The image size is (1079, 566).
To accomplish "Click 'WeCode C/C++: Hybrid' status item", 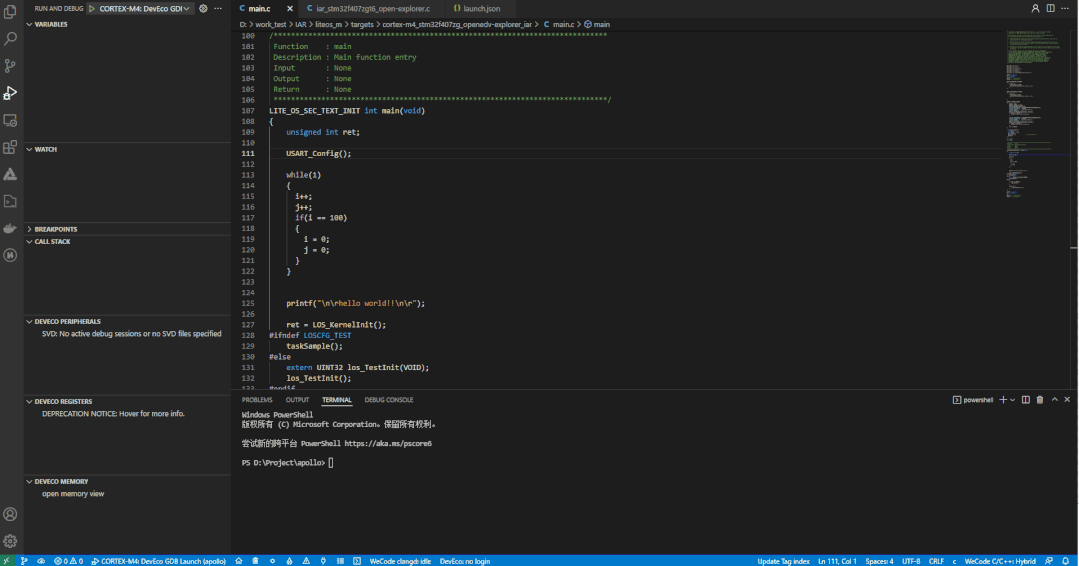I will pyautogui.click(x=999, y=561).
